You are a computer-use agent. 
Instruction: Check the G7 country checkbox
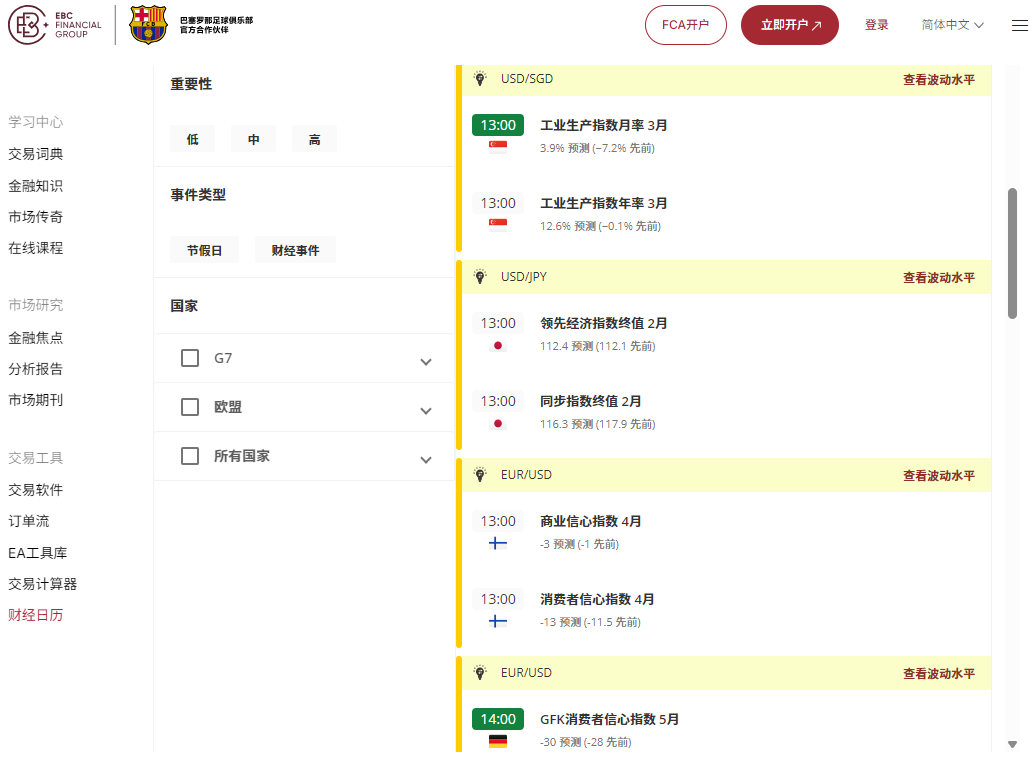tap(190, 358)
